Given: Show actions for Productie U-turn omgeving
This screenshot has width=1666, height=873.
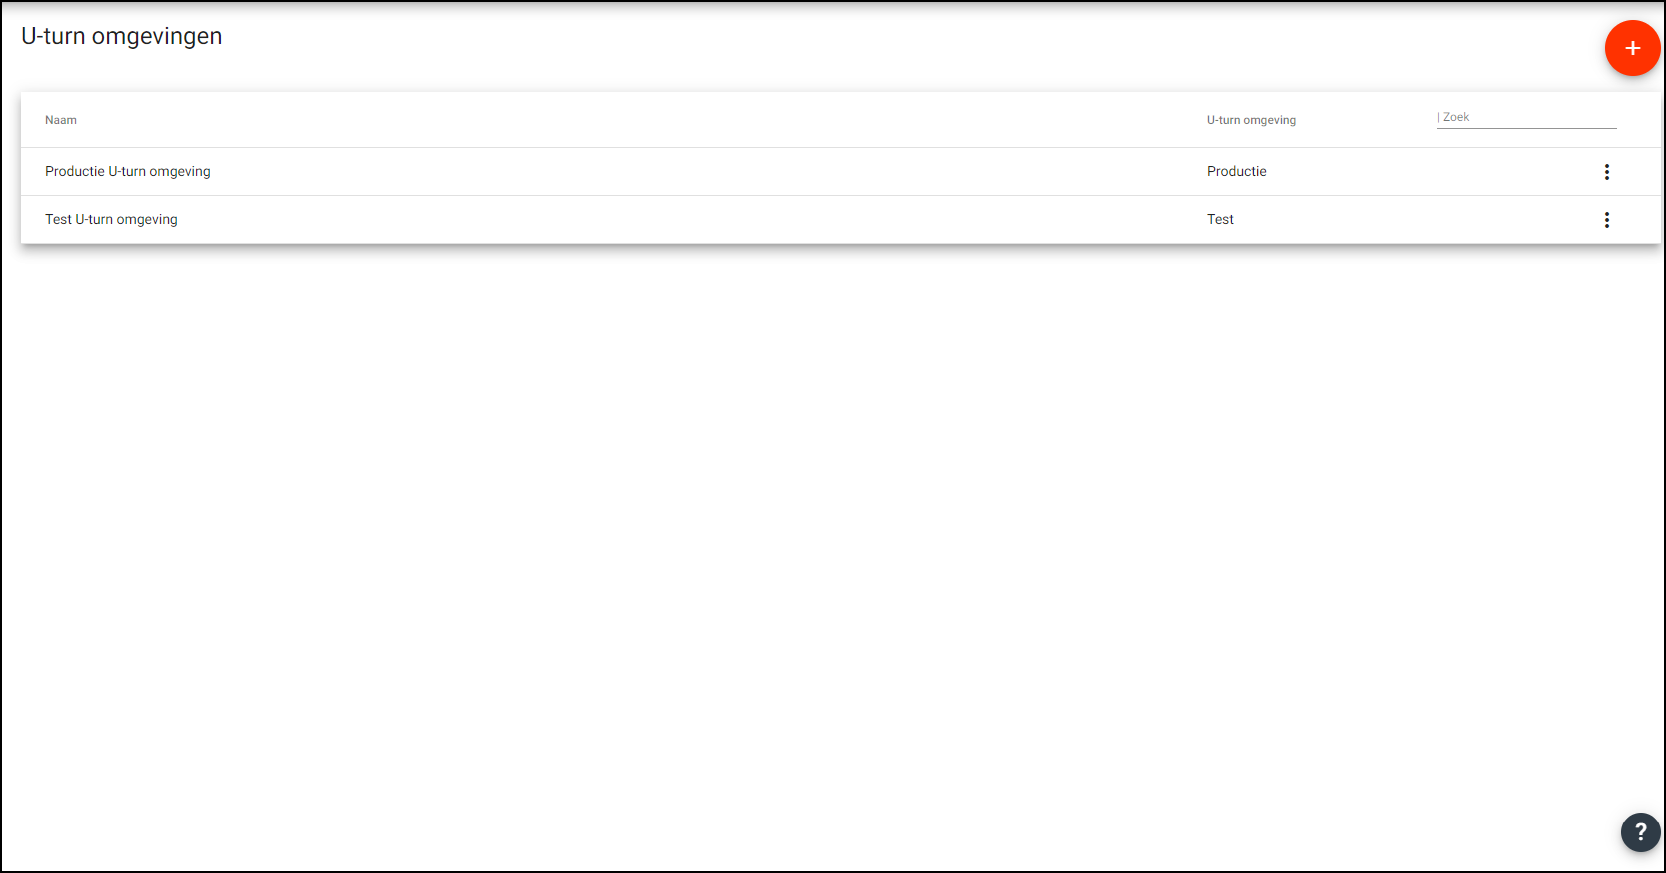Looking at the screenshot, I should click(1606, 172).
